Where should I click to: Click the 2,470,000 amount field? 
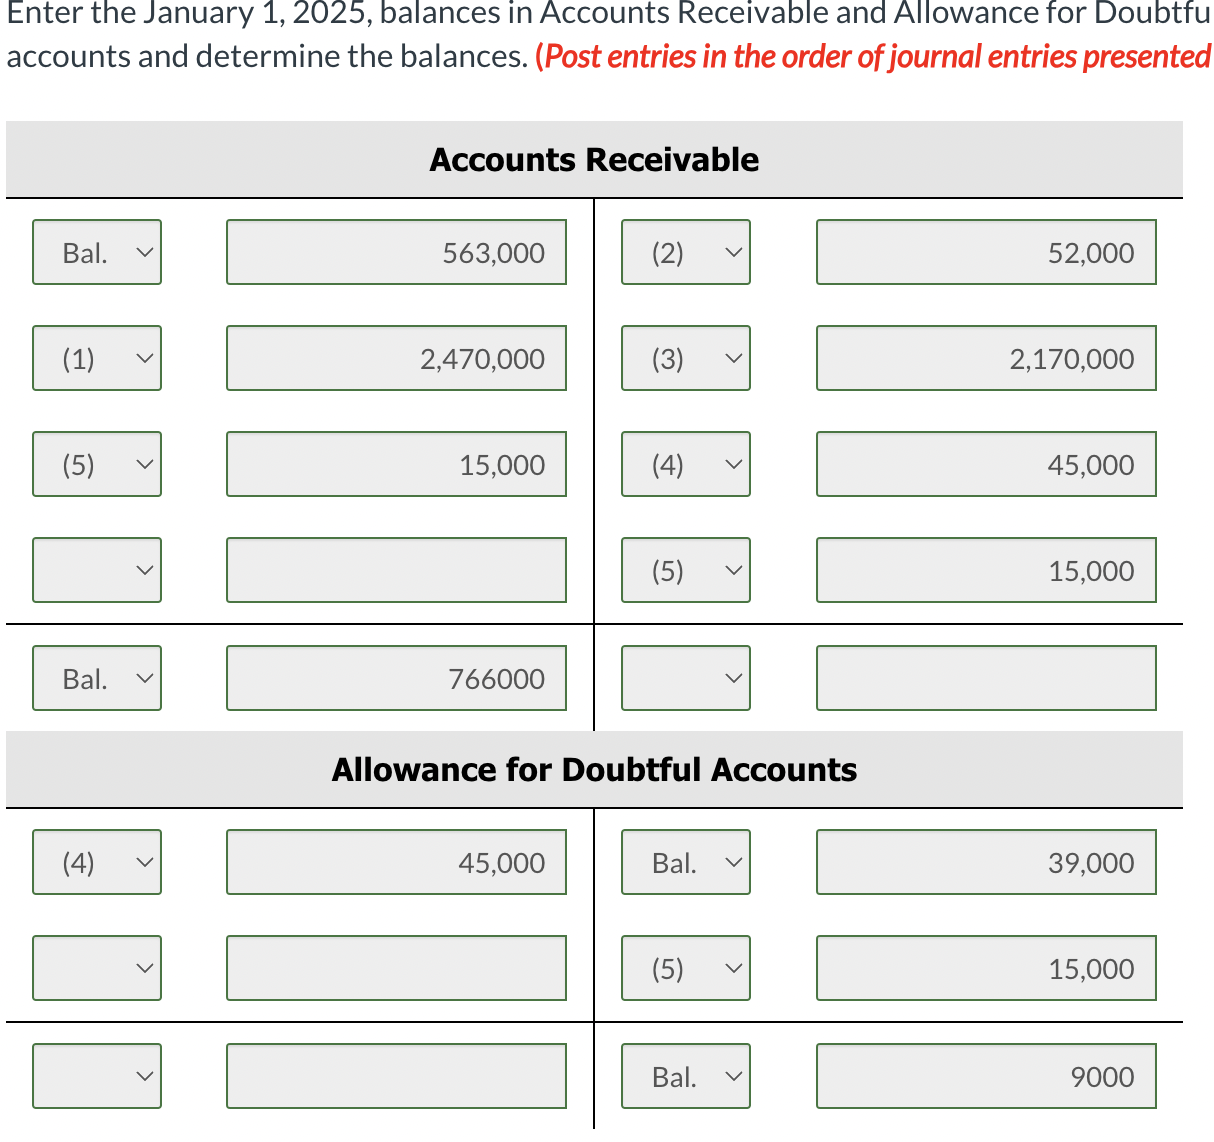396,357
